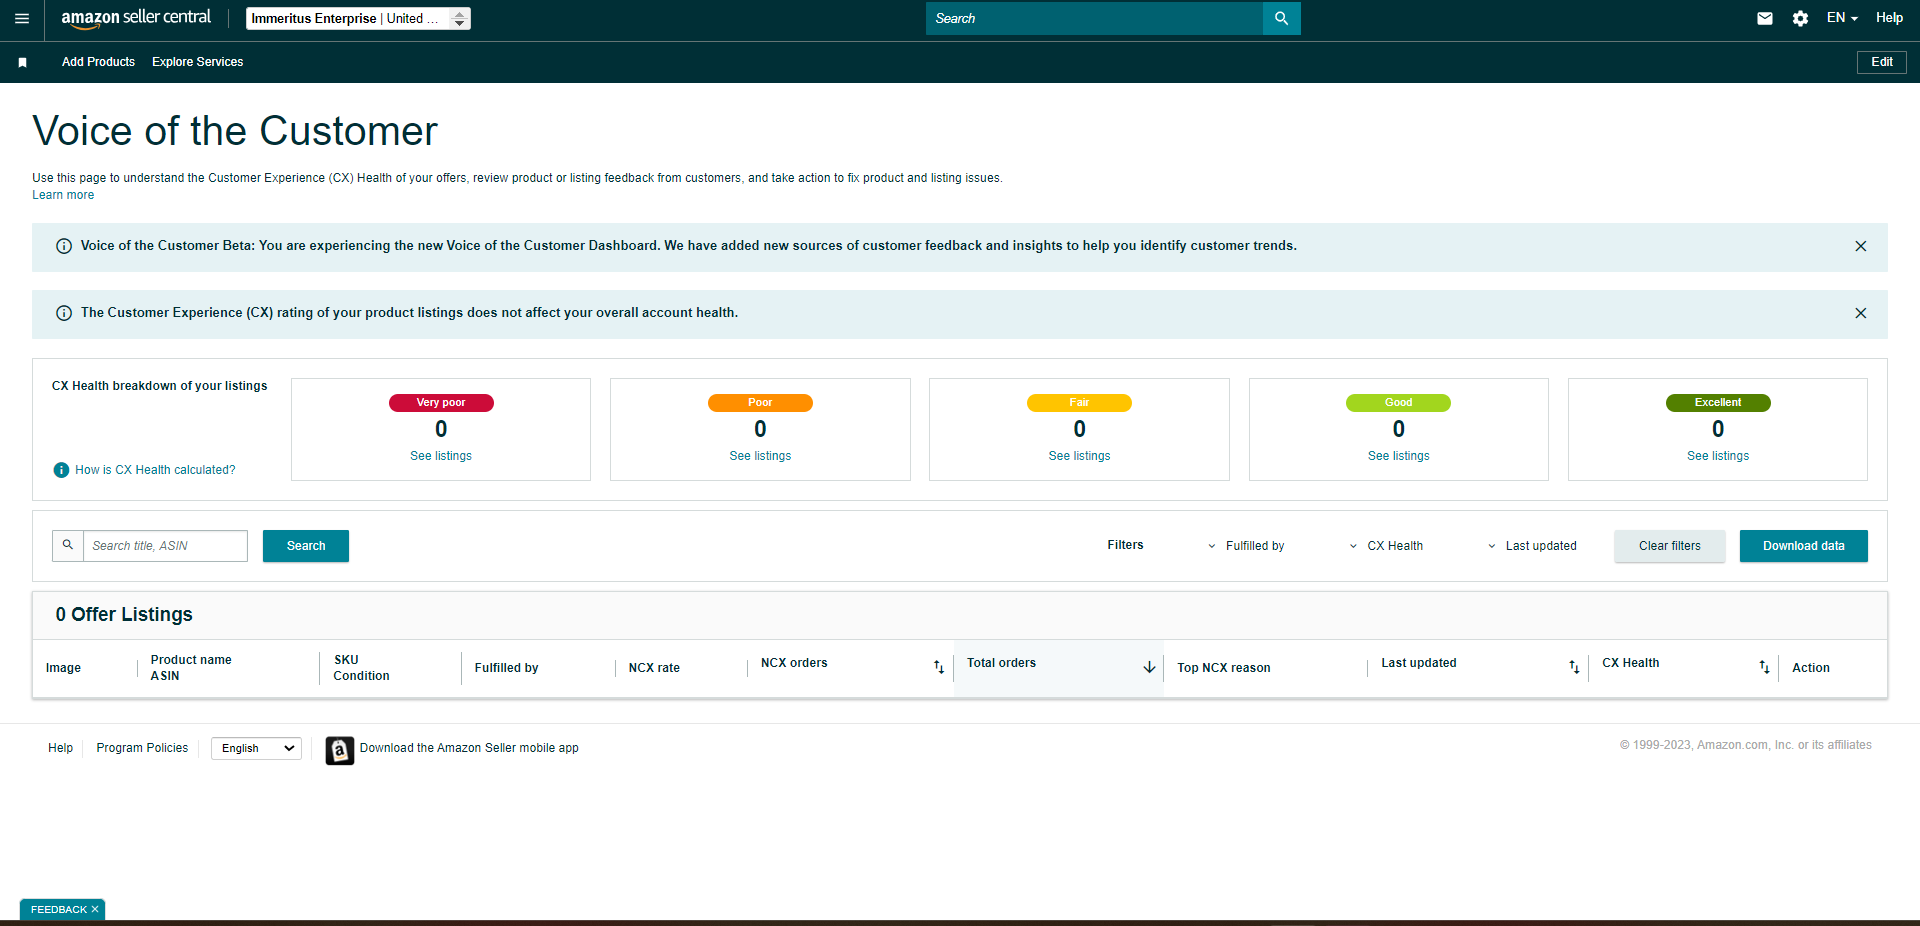Click the 'Top NCX reason' column label
1920x926 pixels.
1224,668
